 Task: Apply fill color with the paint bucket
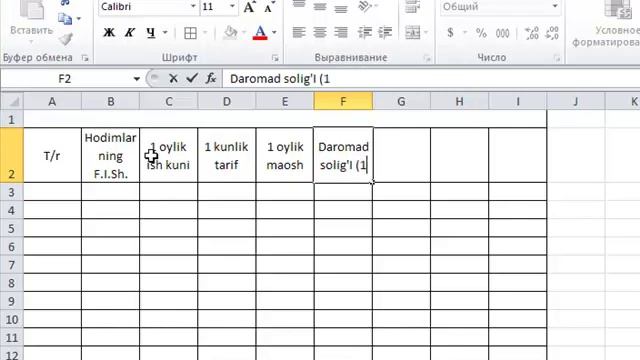tap(231, 33)
